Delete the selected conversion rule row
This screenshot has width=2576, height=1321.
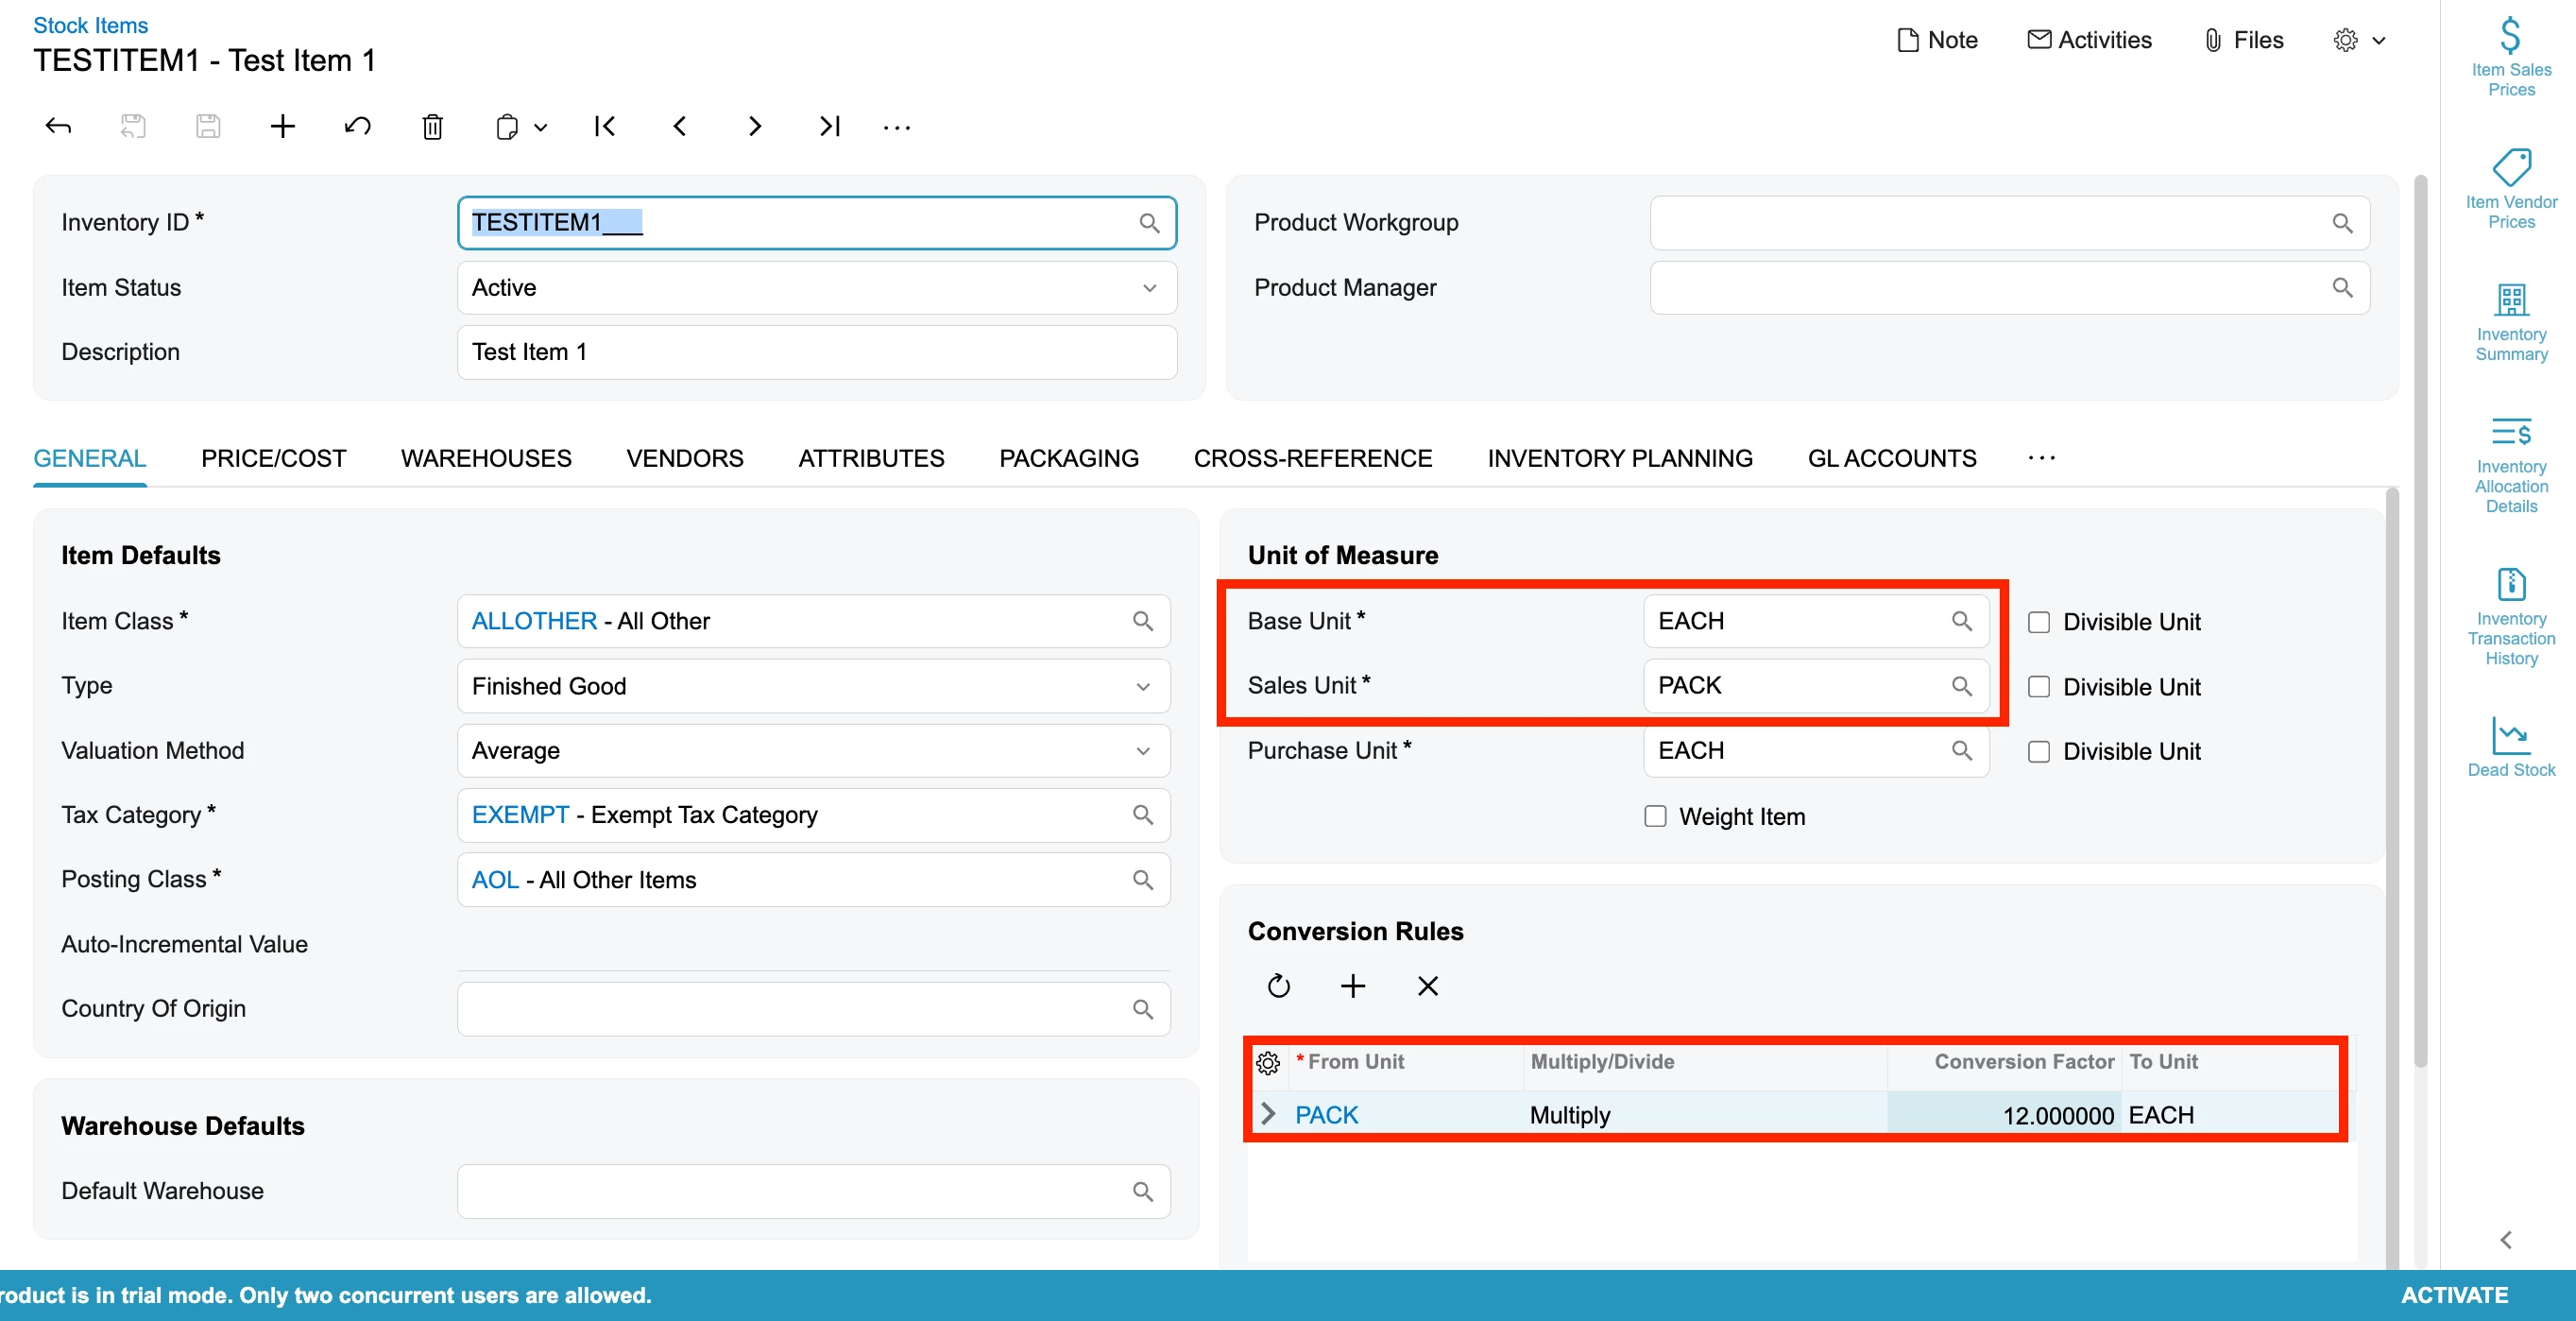pos(1427,986)
